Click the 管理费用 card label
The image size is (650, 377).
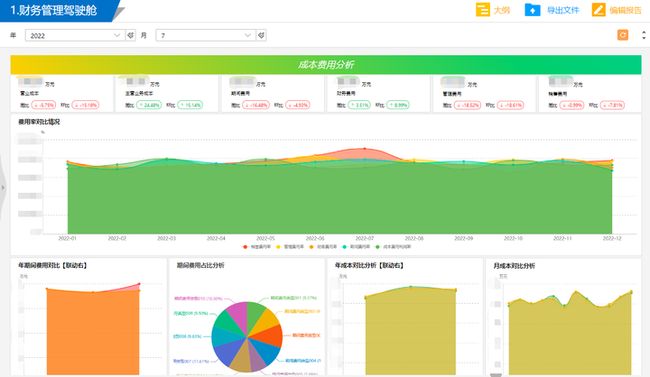[x=452, y=94]
